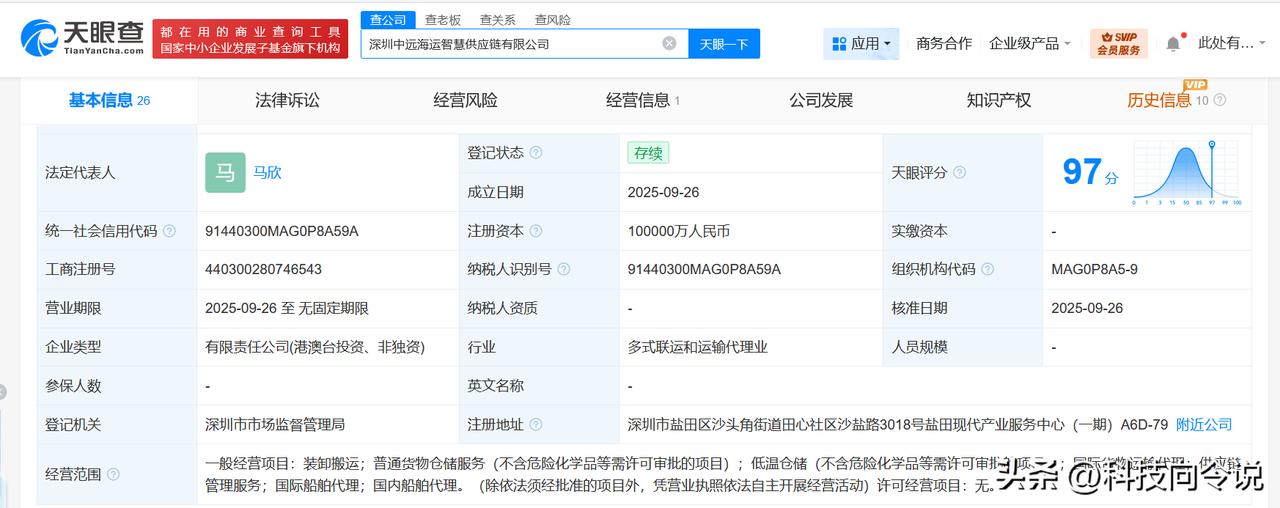Screen dimensions: 1280x508
Task: Click the 天眼评分 distribution chart
Action: [1187, 172]
